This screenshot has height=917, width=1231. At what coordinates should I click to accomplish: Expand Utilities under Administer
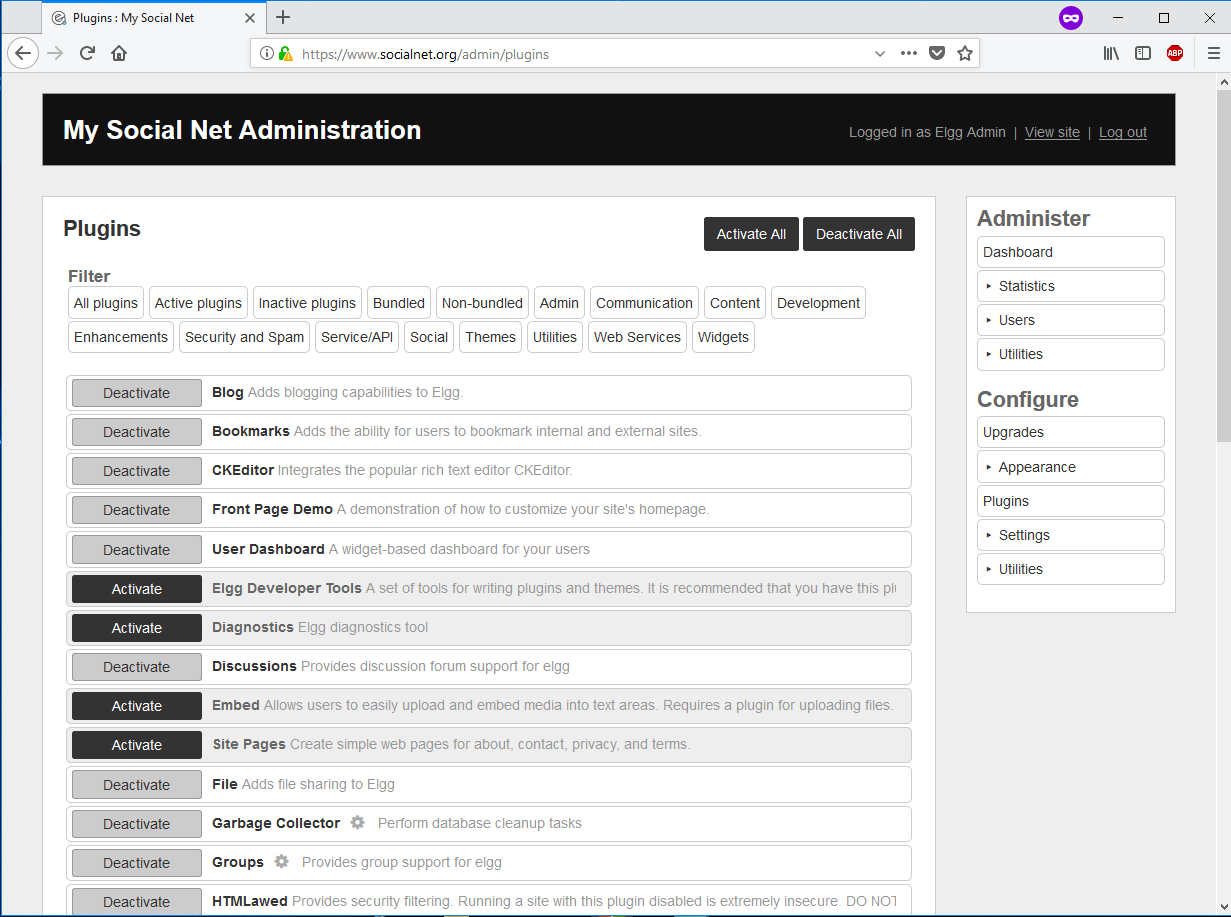point(1070,354)
